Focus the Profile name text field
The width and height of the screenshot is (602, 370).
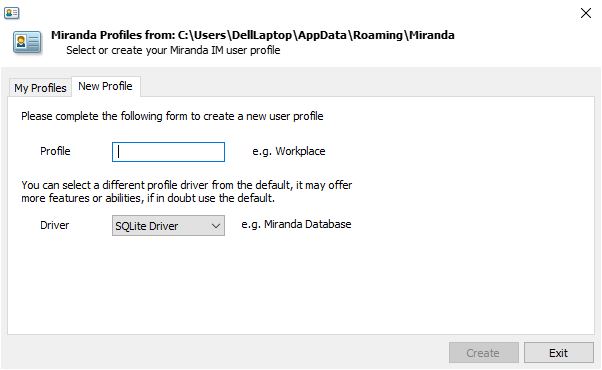pyautogui.click(x=168, y=152)
